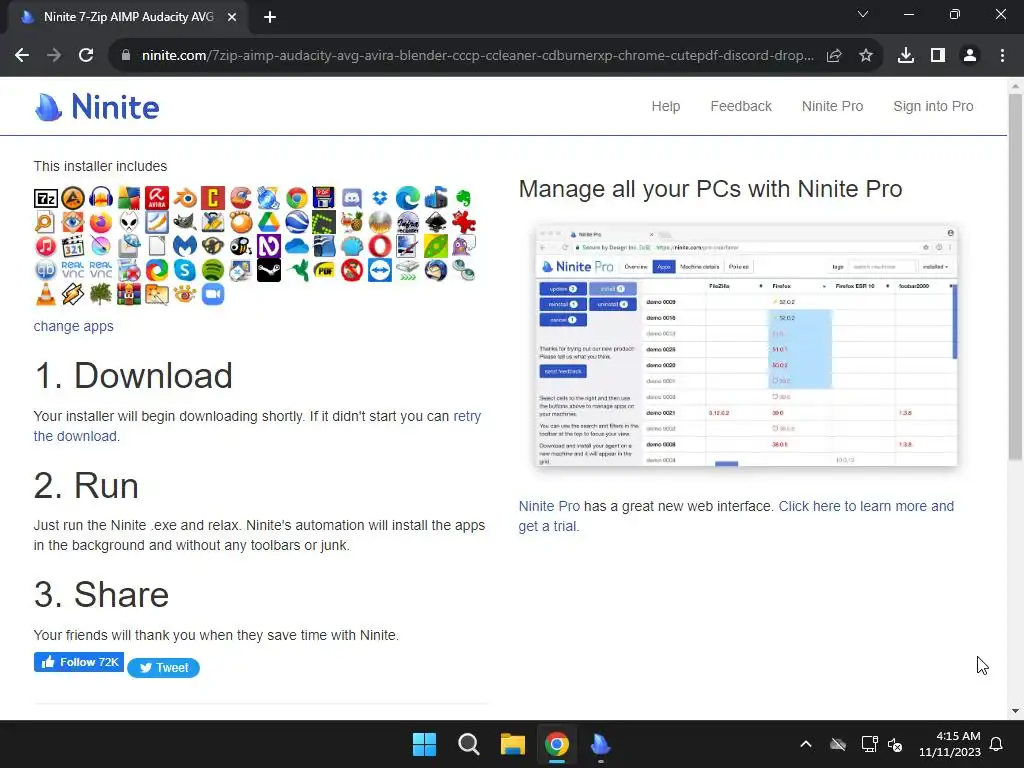Image resolution: width=1024 pixels, height=768 pixels.
Task: Click the Chrome icon in installer list
Action: 296,198
